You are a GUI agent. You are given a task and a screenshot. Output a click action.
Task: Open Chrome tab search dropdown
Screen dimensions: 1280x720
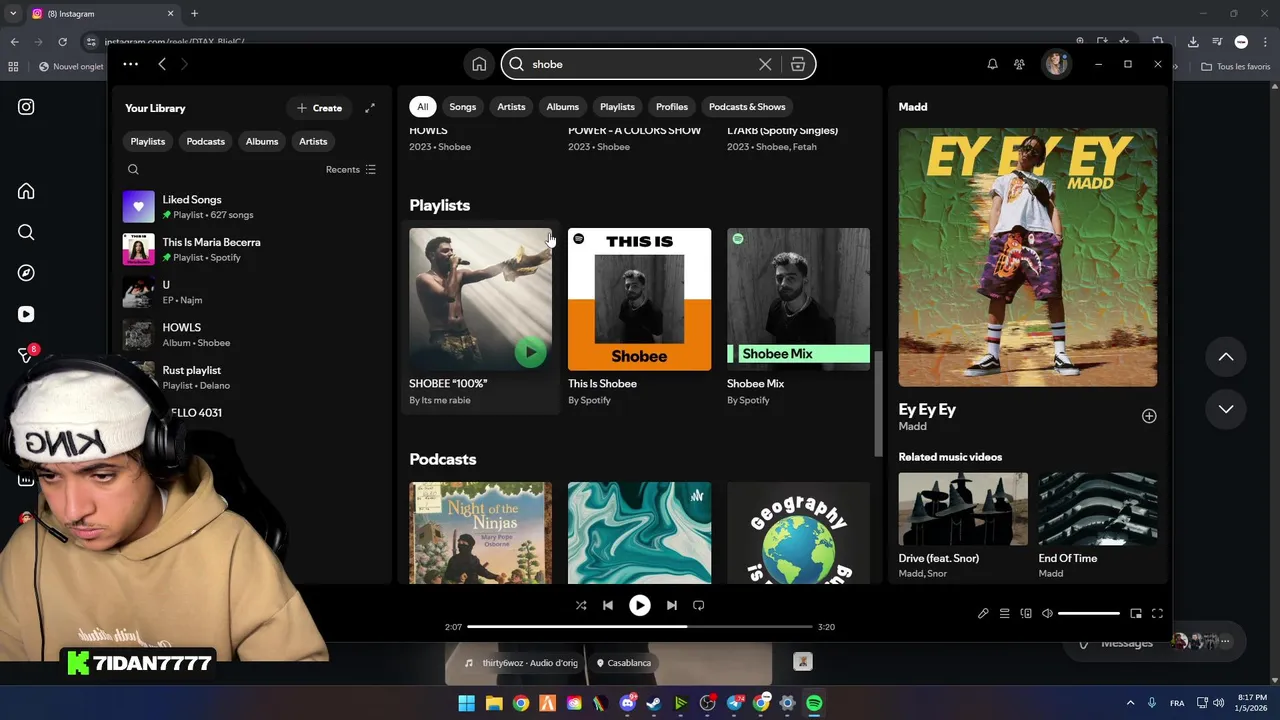click(x=12, y=14)
